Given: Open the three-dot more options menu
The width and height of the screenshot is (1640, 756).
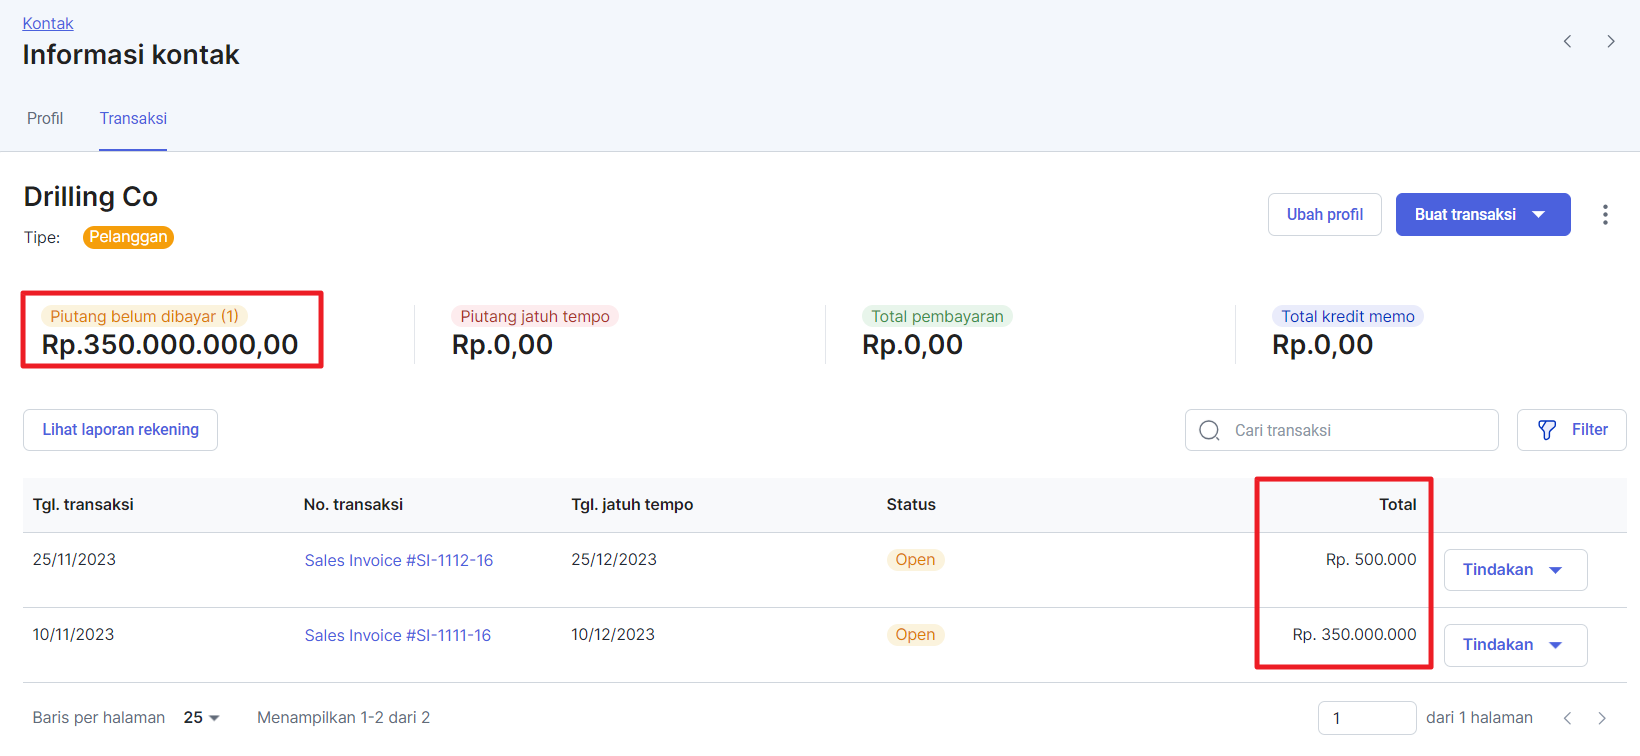Looking at the screenshot, I should [1604, 215].
